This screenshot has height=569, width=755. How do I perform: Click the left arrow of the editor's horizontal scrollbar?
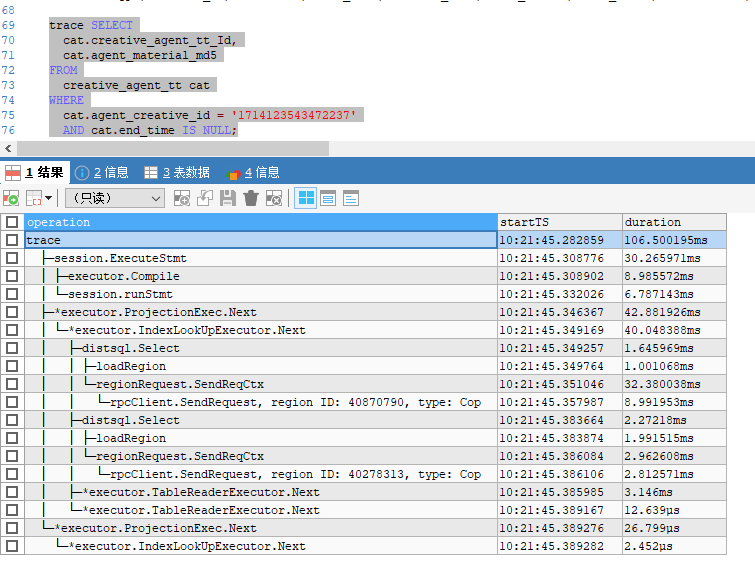click(8, 148)
